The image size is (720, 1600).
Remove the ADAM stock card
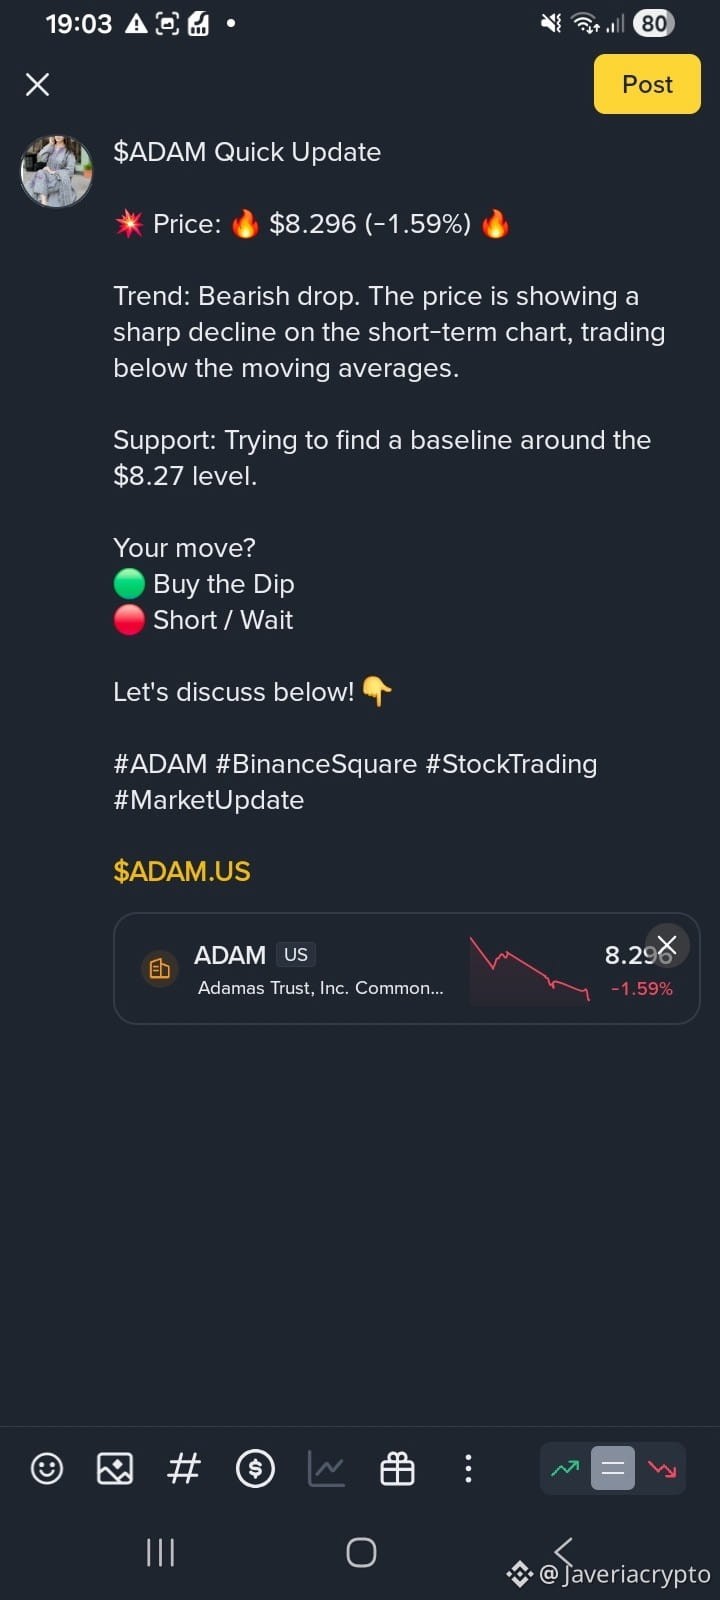tap(667, 945)
